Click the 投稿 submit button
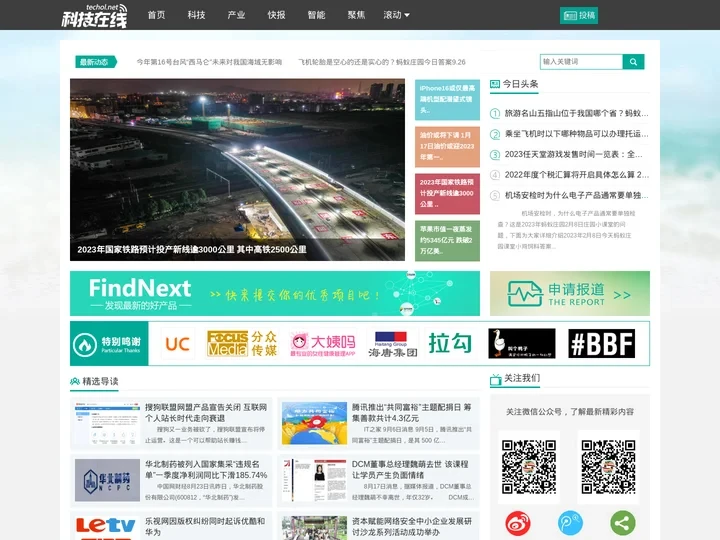Viewport: 720px width, 540px height. pyautogui.click(x=579, y=16)
